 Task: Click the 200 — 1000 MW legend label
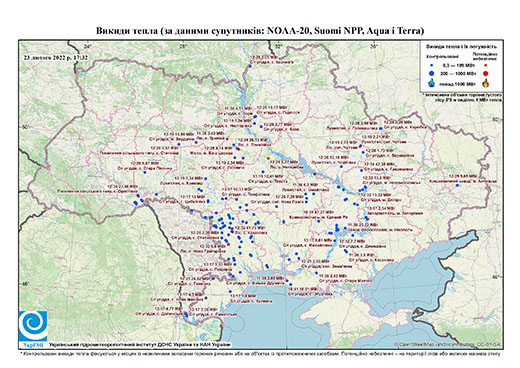(x=458, y=73)
